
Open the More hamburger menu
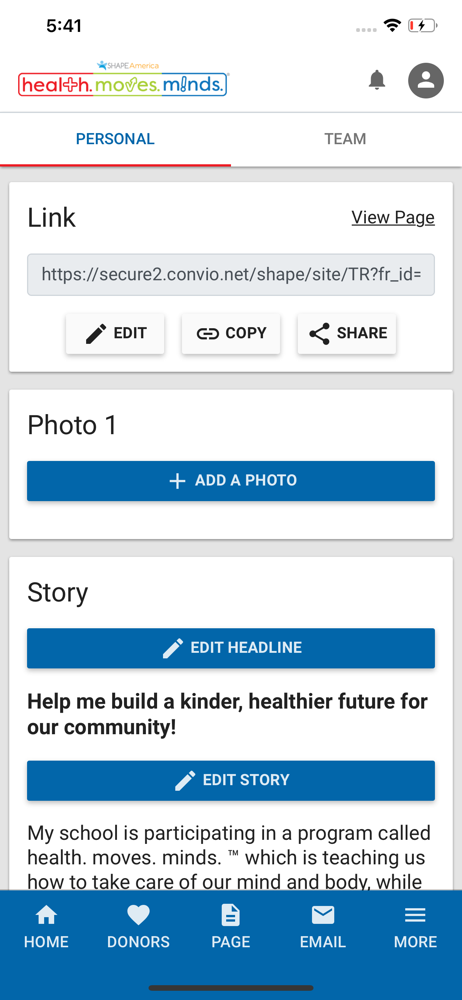click(415, 927)
